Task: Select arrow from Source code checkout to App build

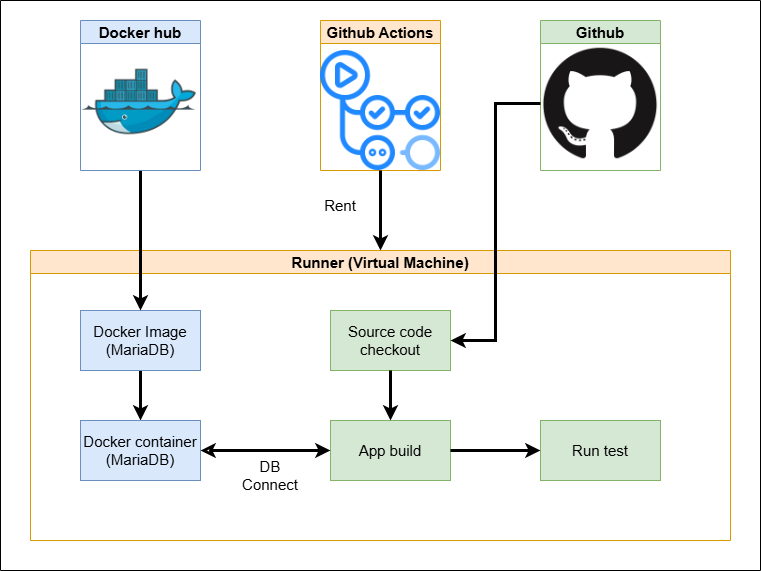Action: tap(390, 395)
